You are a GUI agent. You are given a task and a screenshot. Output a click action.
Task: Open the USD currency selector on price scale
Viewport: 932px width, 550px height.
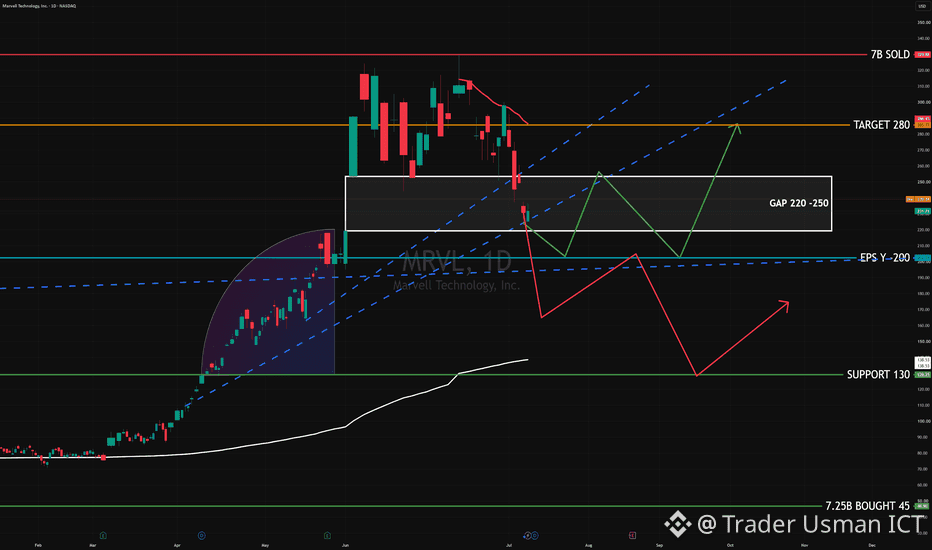click(x=922, y=6)
